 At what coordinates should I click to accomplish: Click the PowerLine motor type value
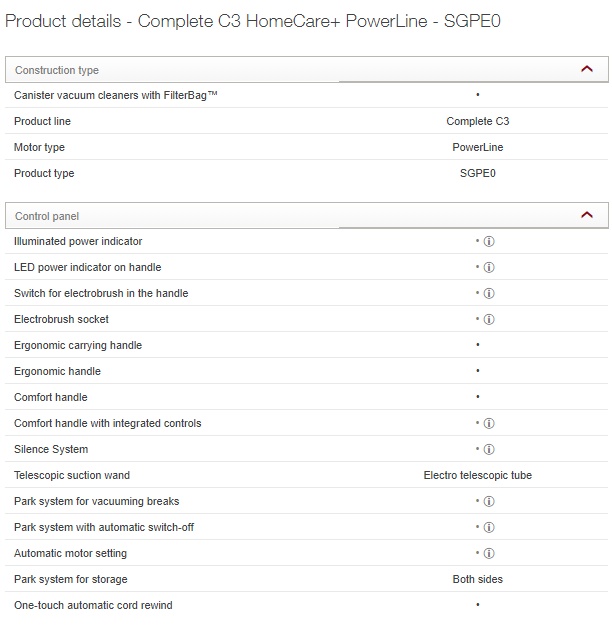(x=477, y=147)
